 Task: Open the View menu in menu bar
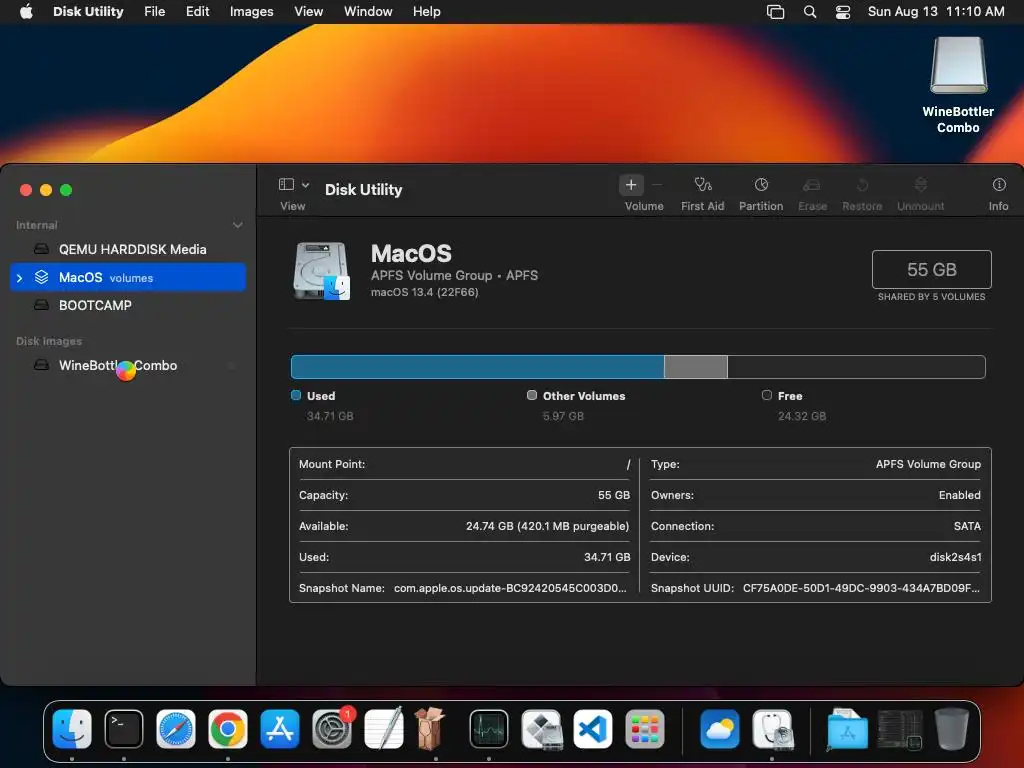(x=308, y=11)
